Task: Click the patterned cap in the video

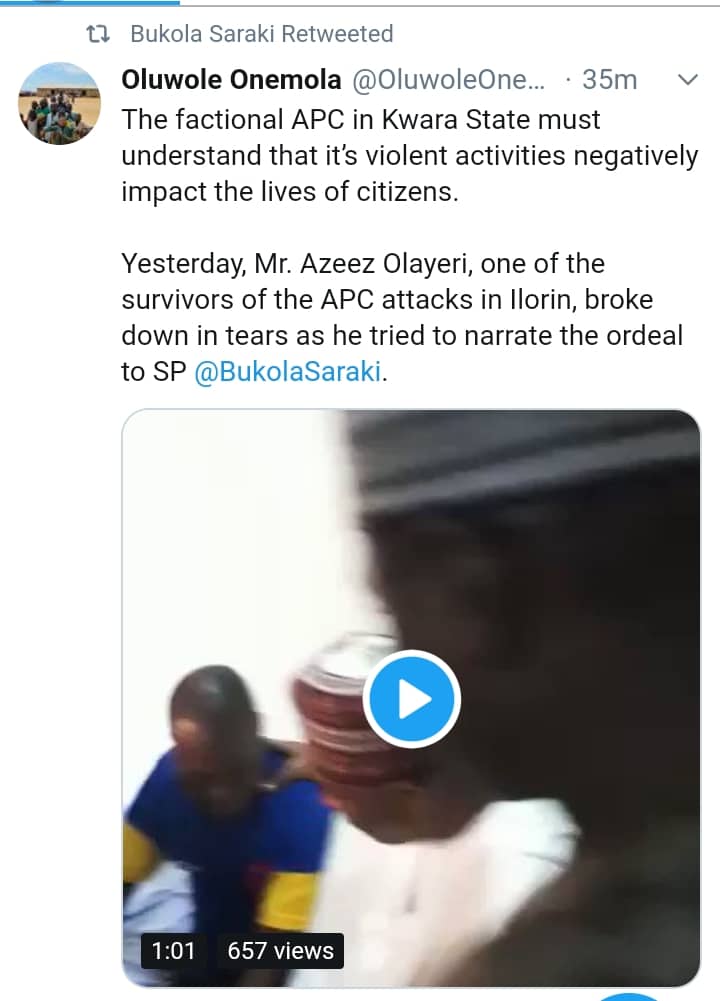Action: tap(340, 690)
